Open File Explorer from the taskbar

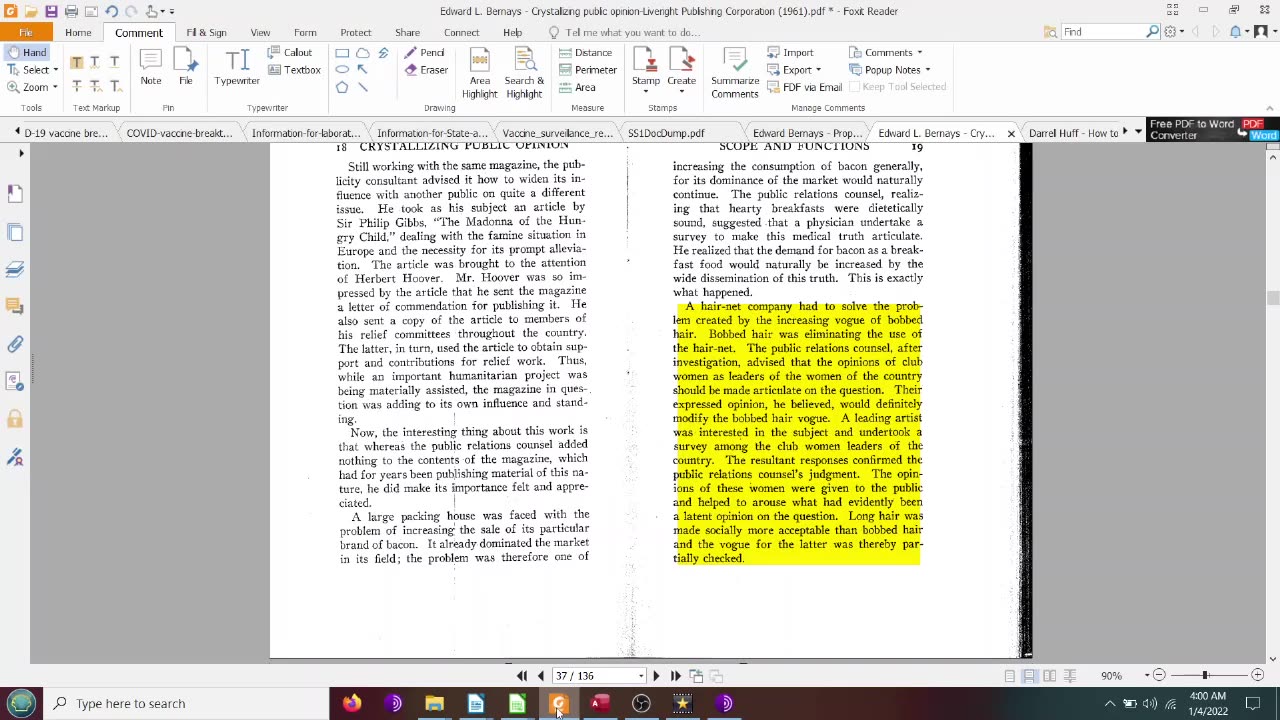(434, 703)
